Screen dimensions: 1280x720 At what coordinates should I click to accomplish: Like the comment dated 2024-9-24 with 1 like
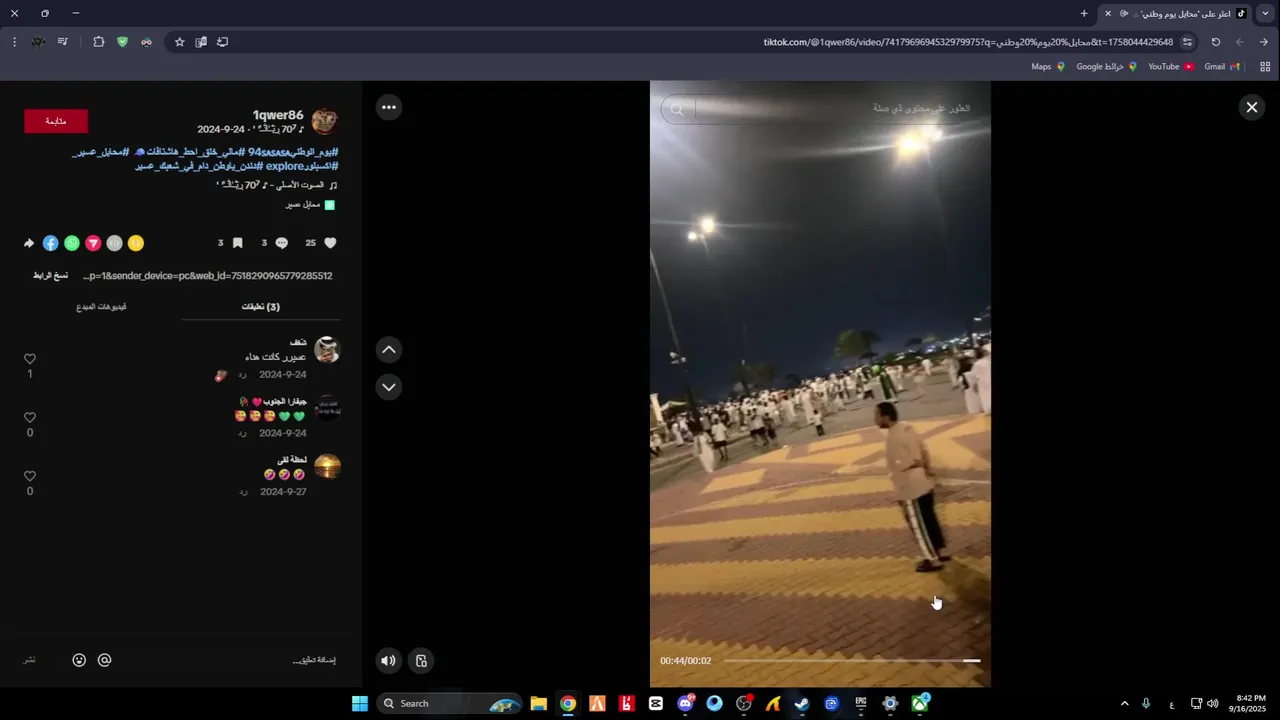click(x=30, y=359)
